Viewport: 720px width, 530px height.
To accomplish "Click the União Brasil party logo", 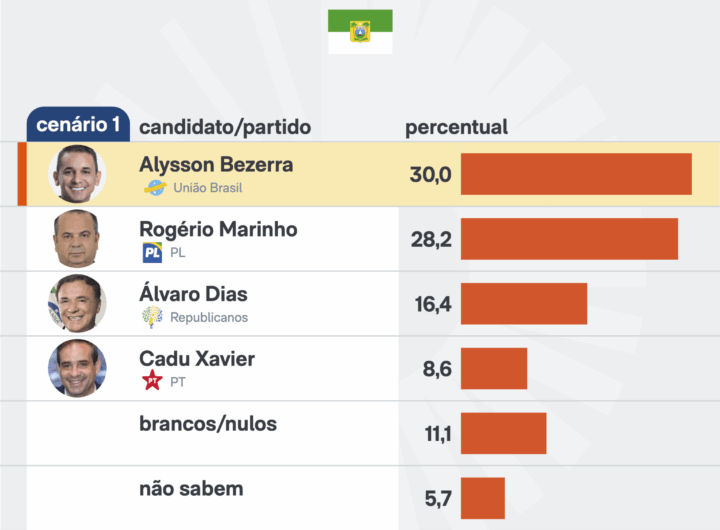I will [x=154, y=188].
